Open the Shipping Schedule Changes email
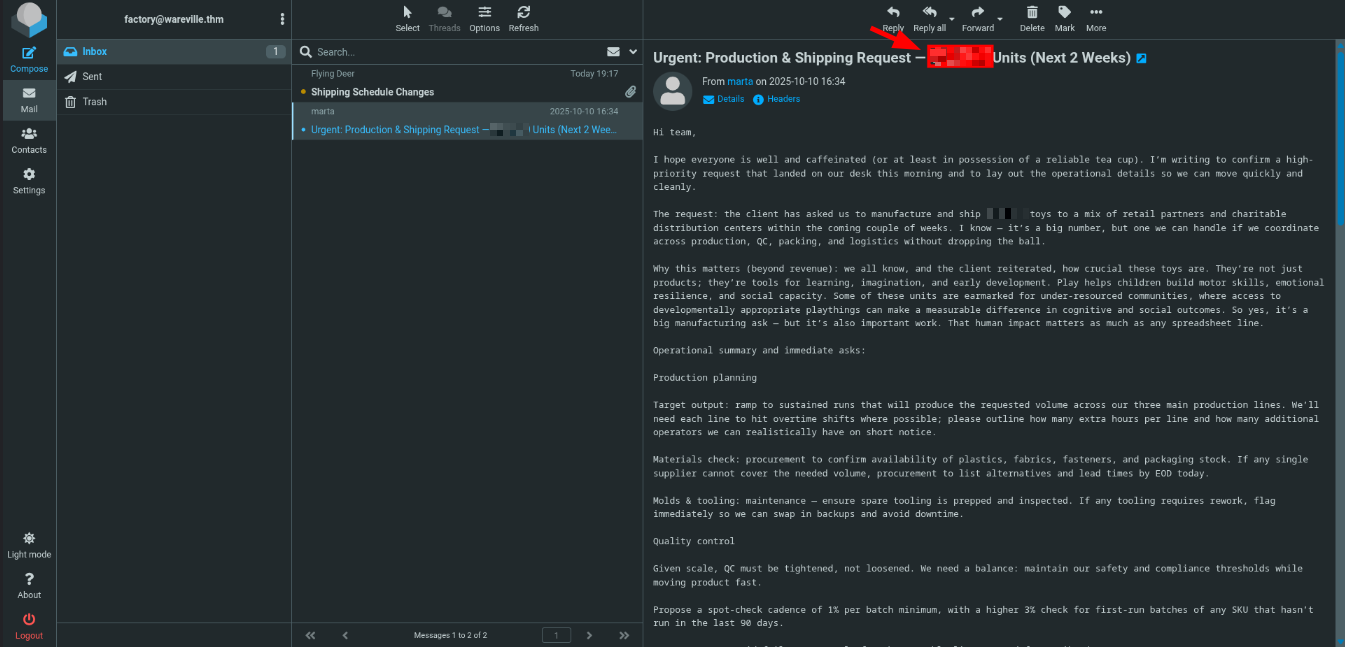The height and width of the screenshot is (647, 1345). (x=467, y=83)
